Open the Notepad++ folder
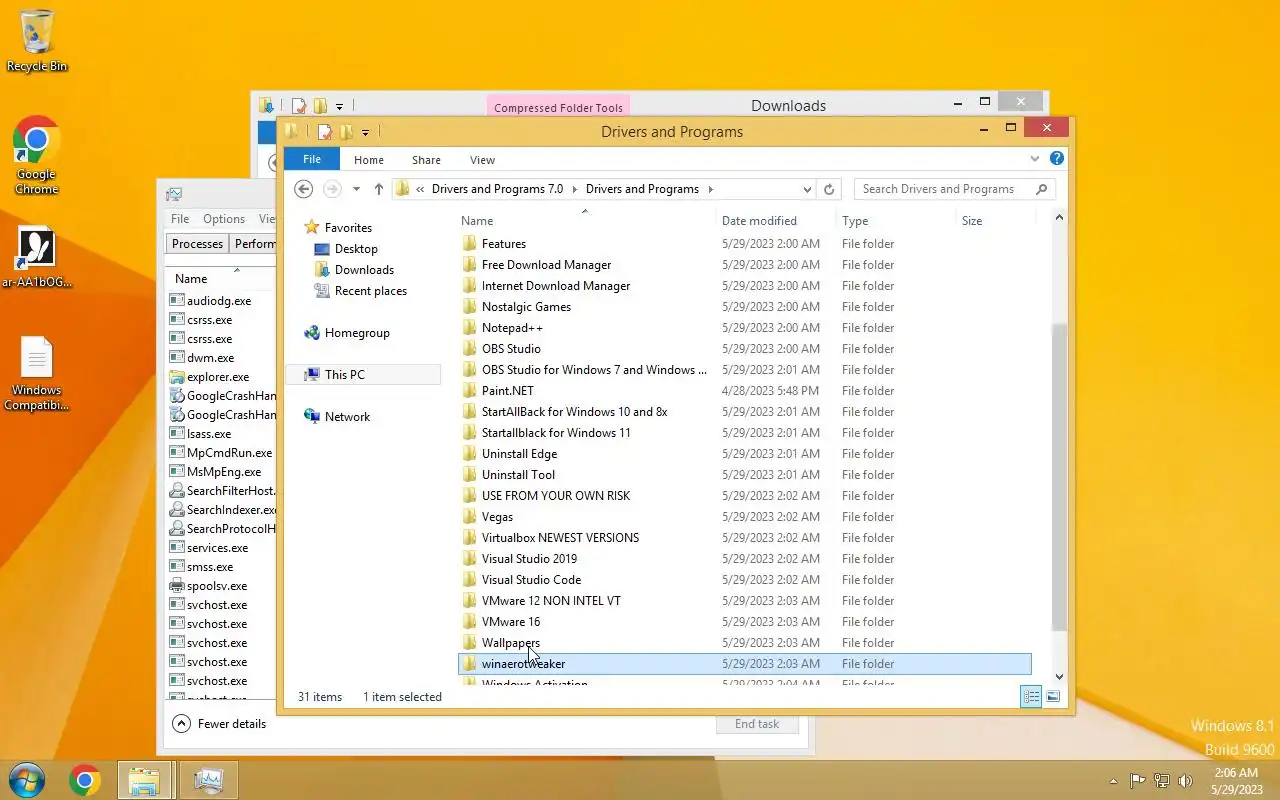The height and width of the screenshot is (800, 1280). pyautogui.click(x=512, y=328)
